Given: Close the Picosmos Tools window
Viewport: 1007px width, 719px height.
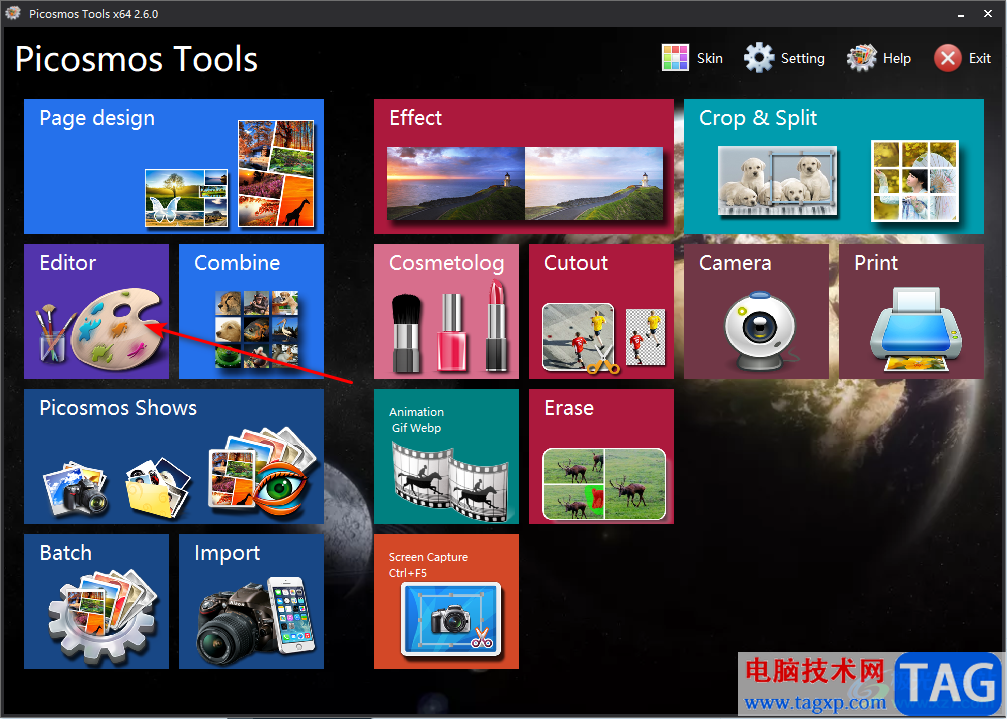Looking at the screenshot, I should 988,13.
